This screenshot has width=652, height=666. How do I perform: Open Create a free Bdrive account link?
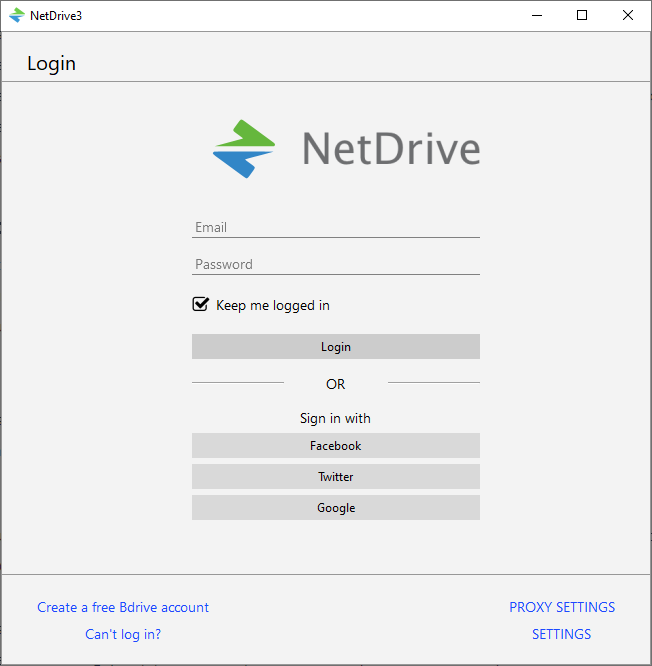pos(123,607)
